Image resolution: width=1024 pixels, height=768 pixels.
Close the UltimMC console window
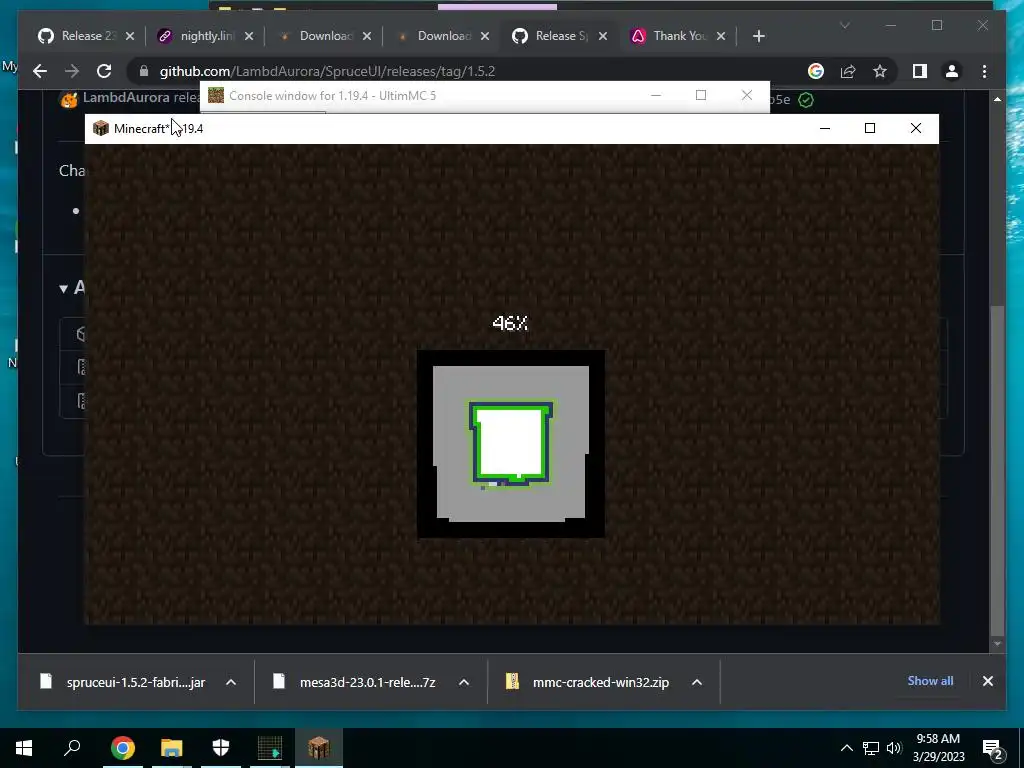point(747,95)
